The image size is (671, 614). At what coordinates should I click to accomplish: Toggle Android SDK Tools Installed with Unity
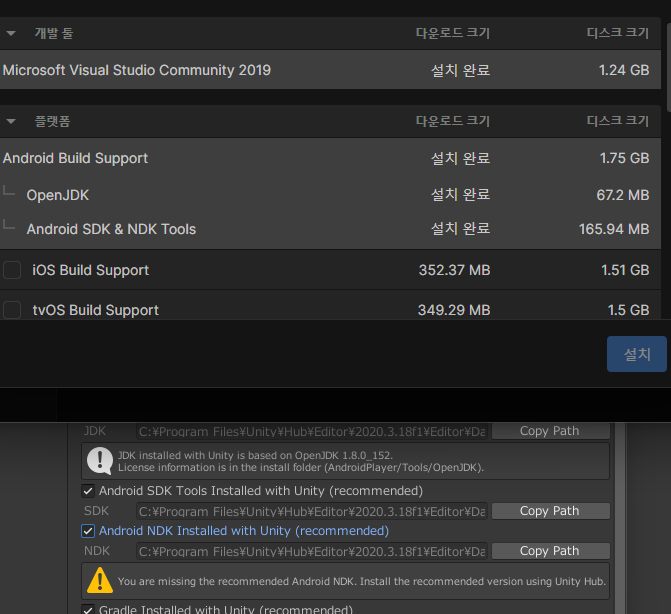[x=88, y=491]
